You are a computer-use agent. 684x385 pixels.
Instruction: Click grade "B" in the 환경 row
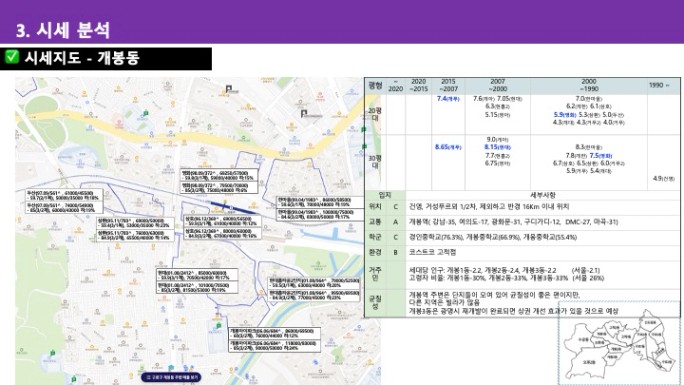click(x=396, y=252)
